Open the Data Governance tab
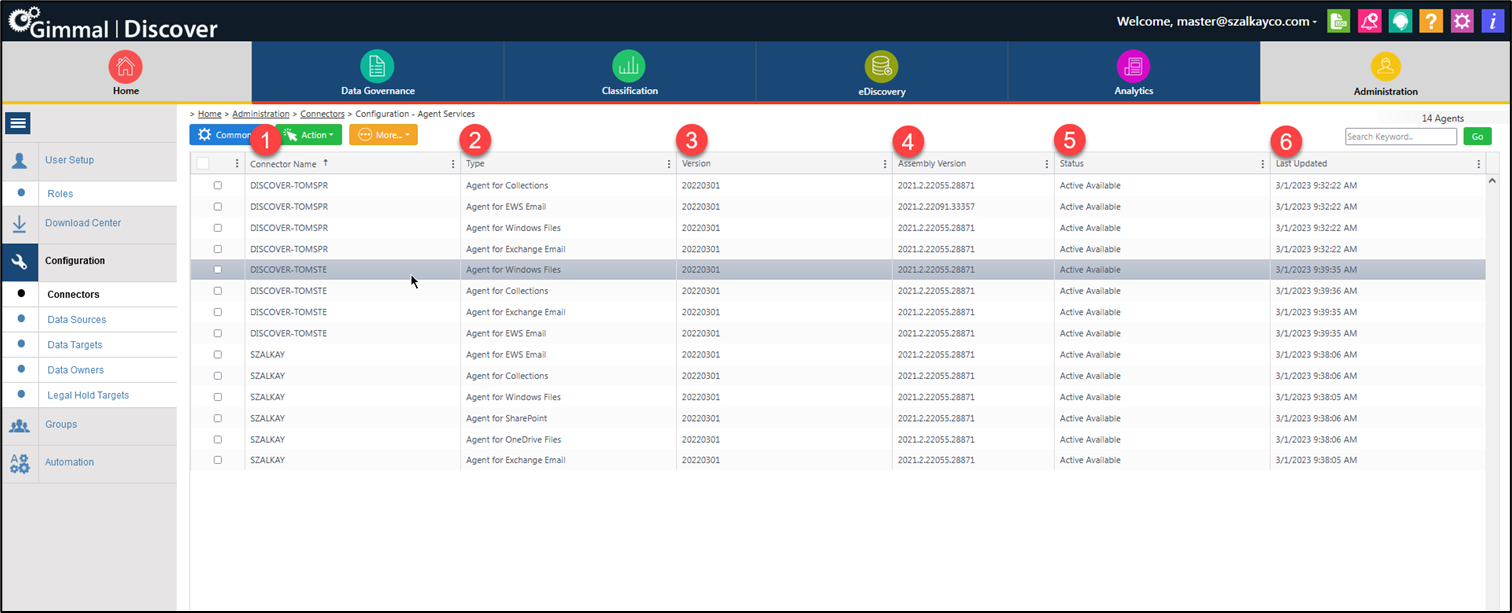1512x613 pixels. coord(377,73)
